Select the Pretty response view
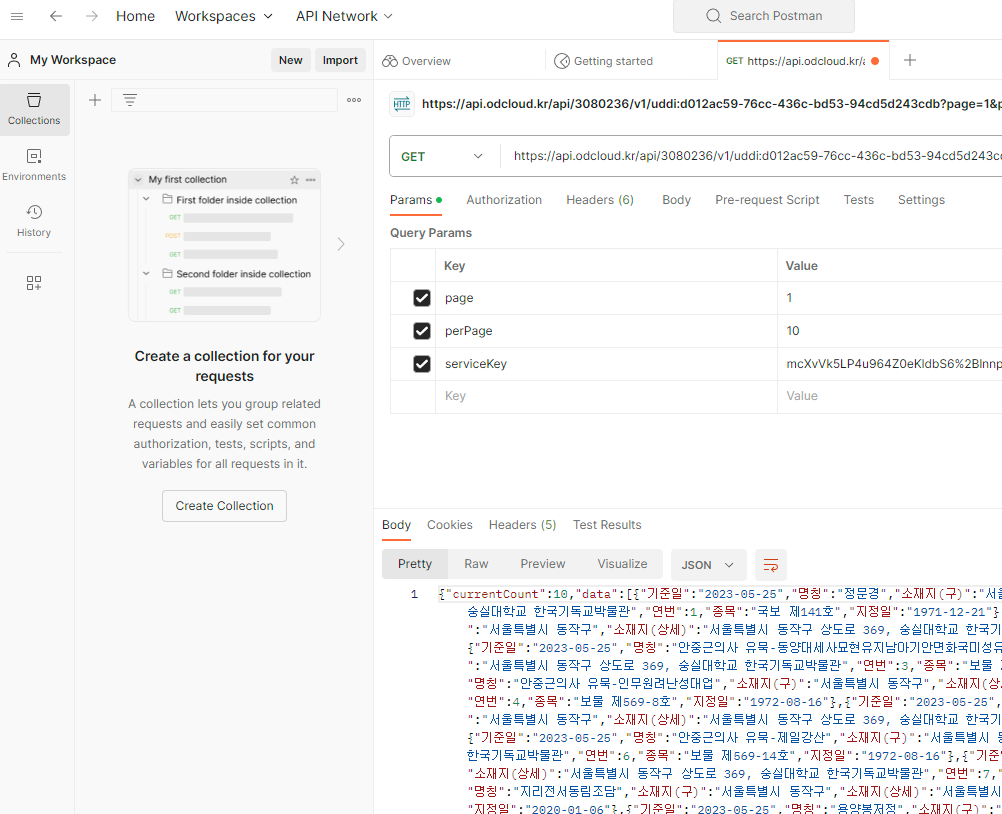 pyautogui.click(x=415, y=564)
